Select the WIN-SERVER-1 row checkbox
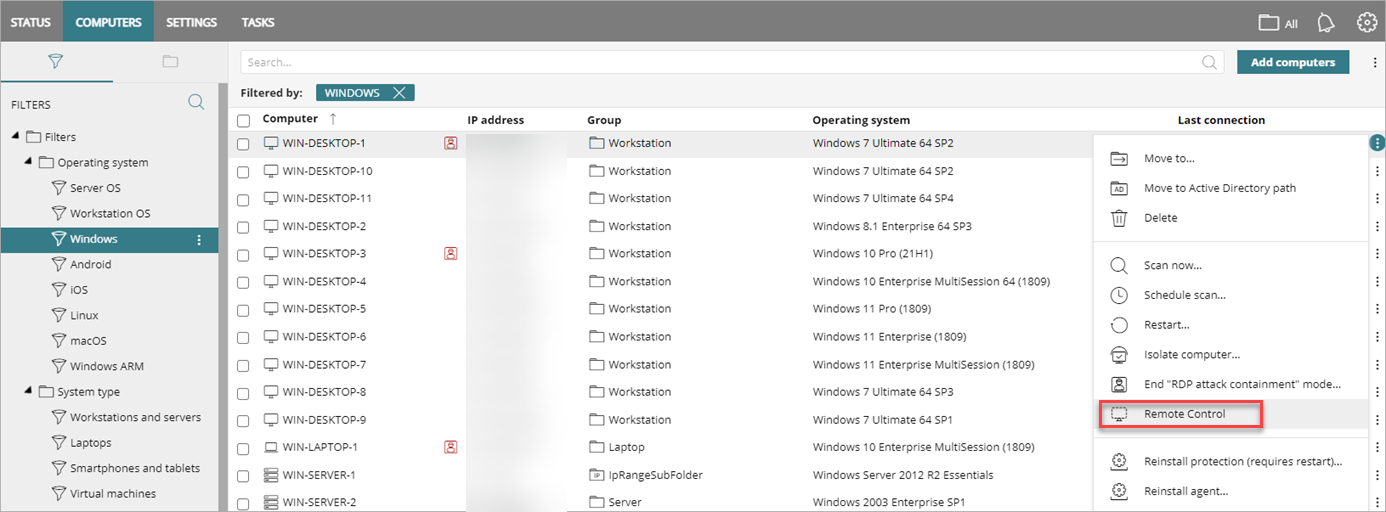Screen dimensions: 1386x512 tap(243, 475)
